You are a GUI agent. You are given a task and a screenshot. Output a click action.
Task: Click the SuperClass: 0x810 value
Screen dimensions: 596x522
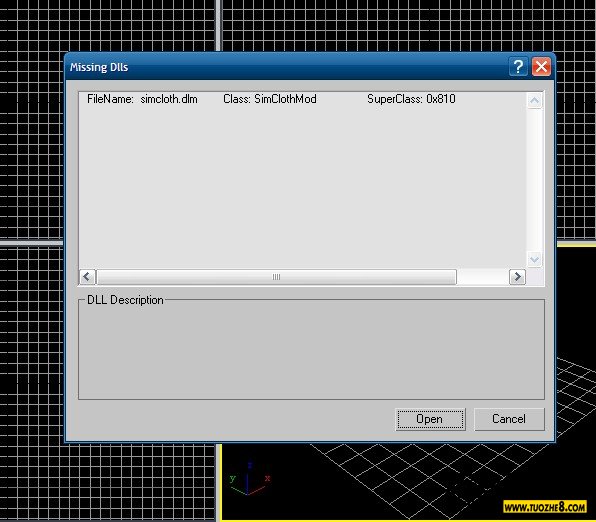click(411, 99)
